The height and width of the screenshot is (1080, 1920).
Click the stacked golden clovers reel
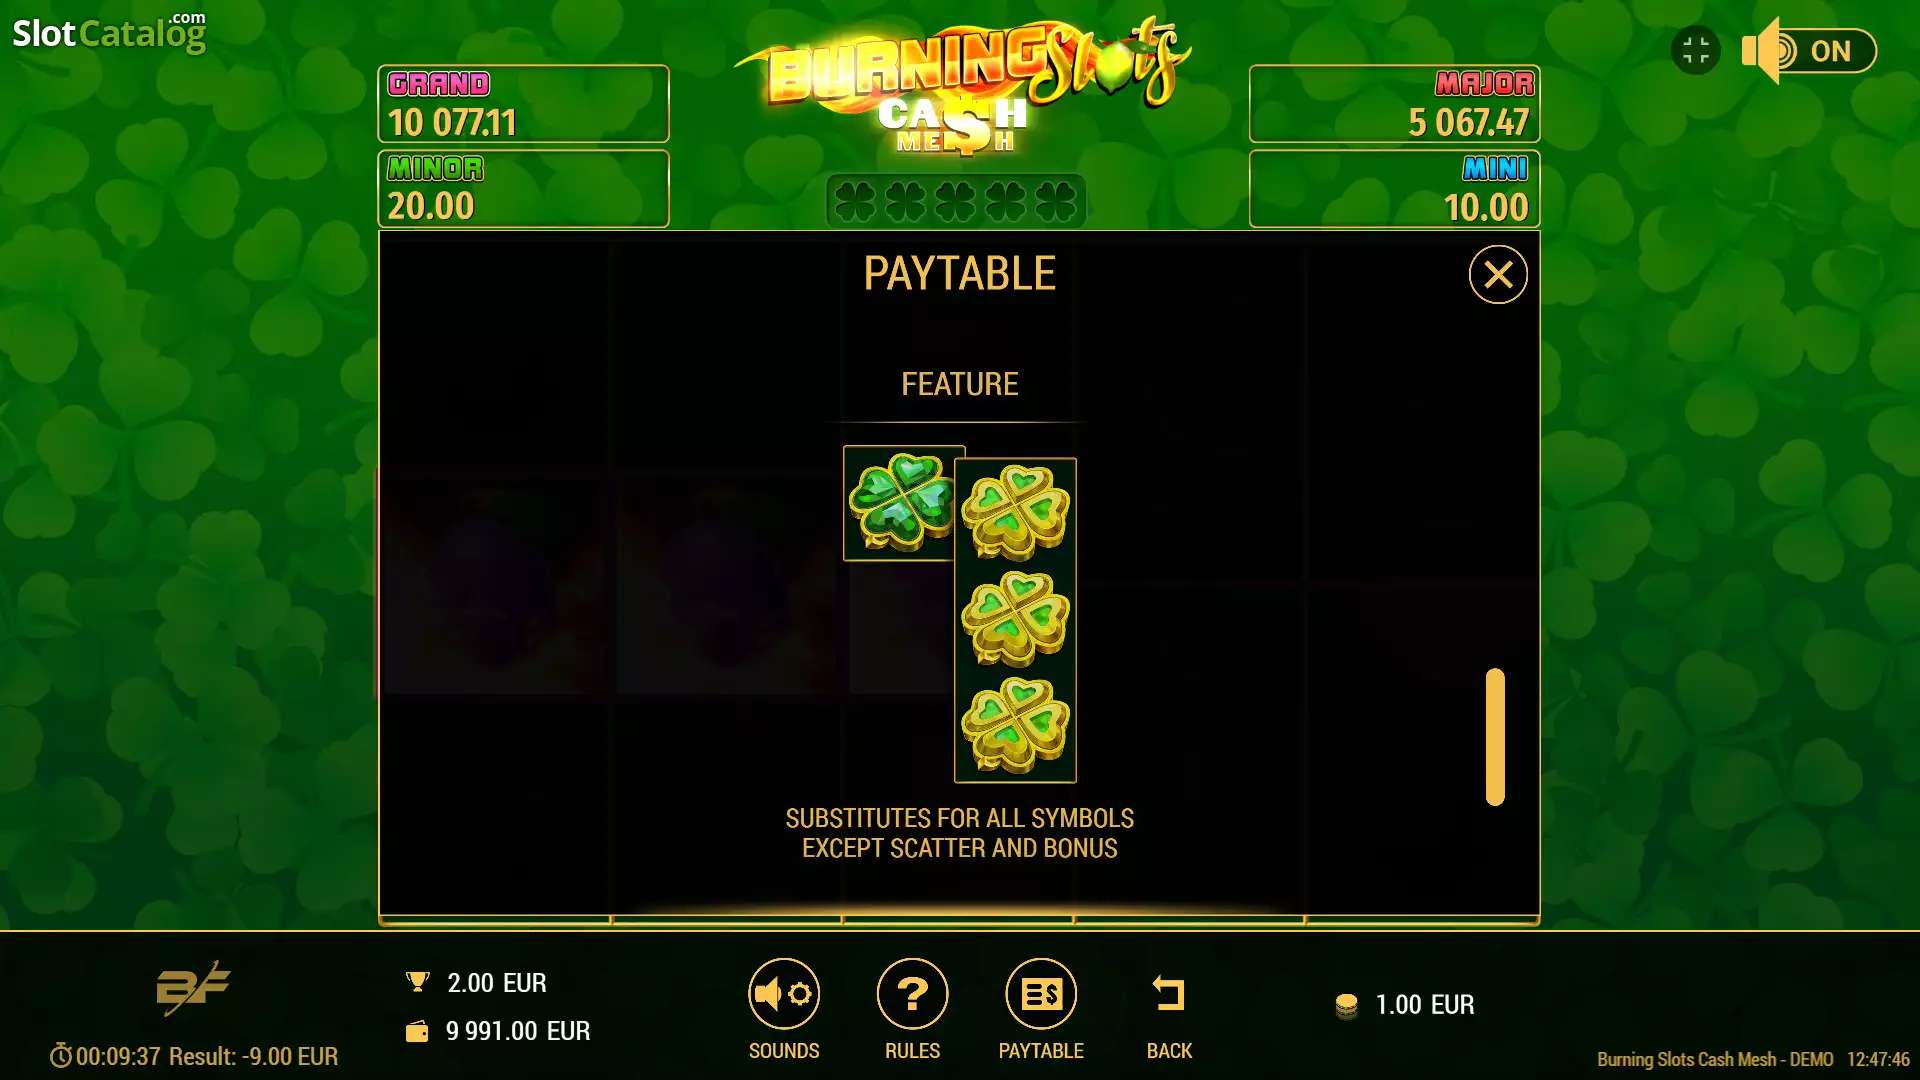coord(1015,620)
